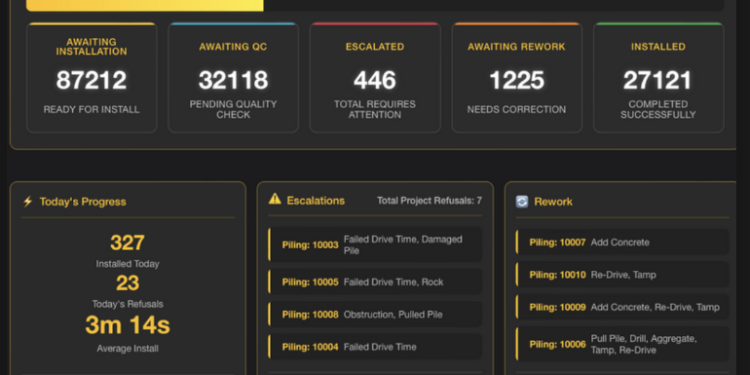
Task: Open the Awaiting QC card
Action: (233, 77)
